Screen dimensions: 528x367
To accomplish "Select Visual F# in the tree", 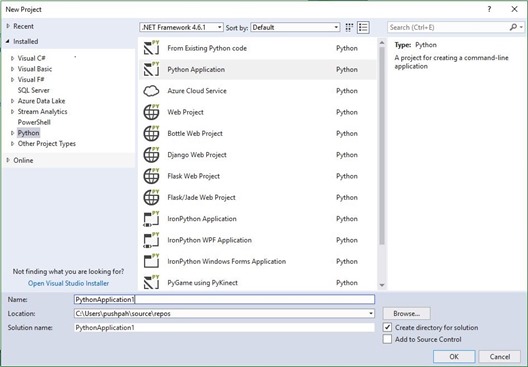I will point(31,80).
